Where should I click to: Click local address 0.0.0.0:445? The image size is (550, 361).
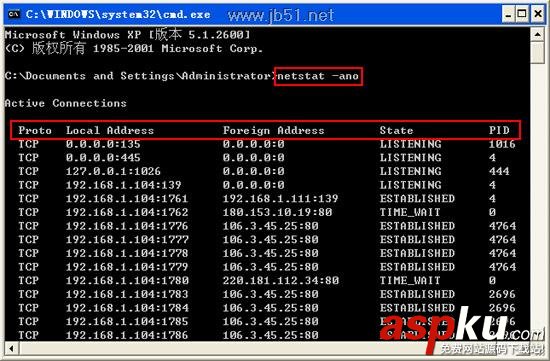(103, 158)
